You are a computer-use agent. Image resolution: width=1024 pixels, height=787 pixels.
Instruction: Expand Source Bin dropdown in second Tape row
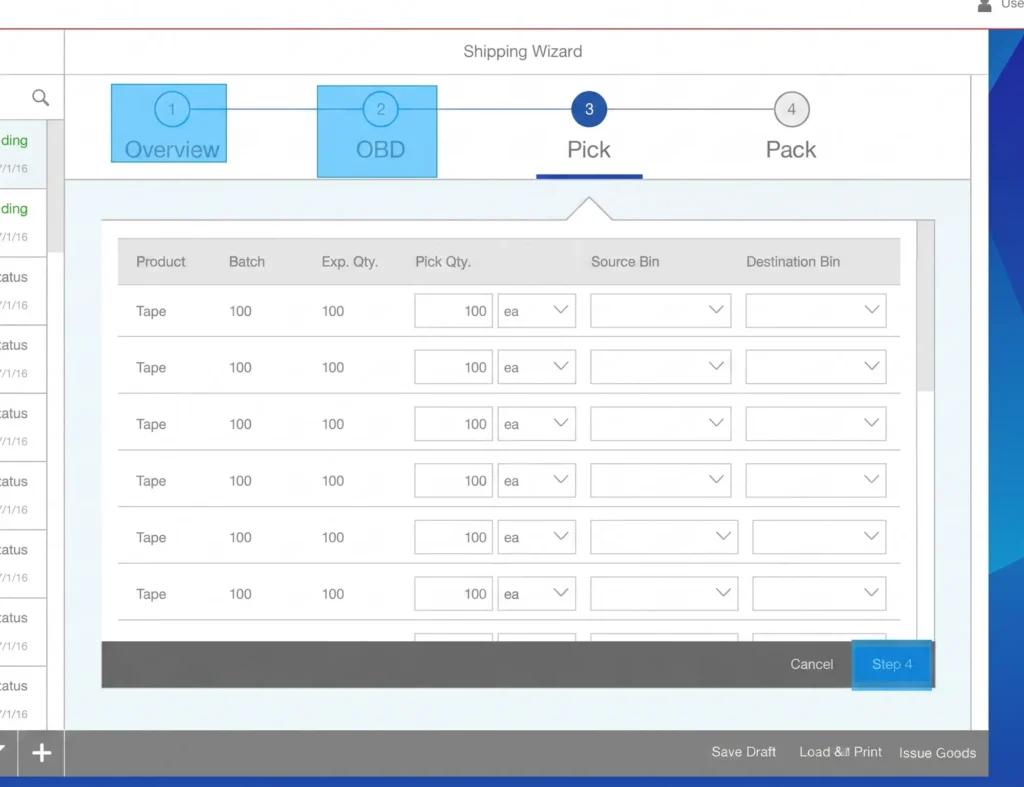pos(661,367)
